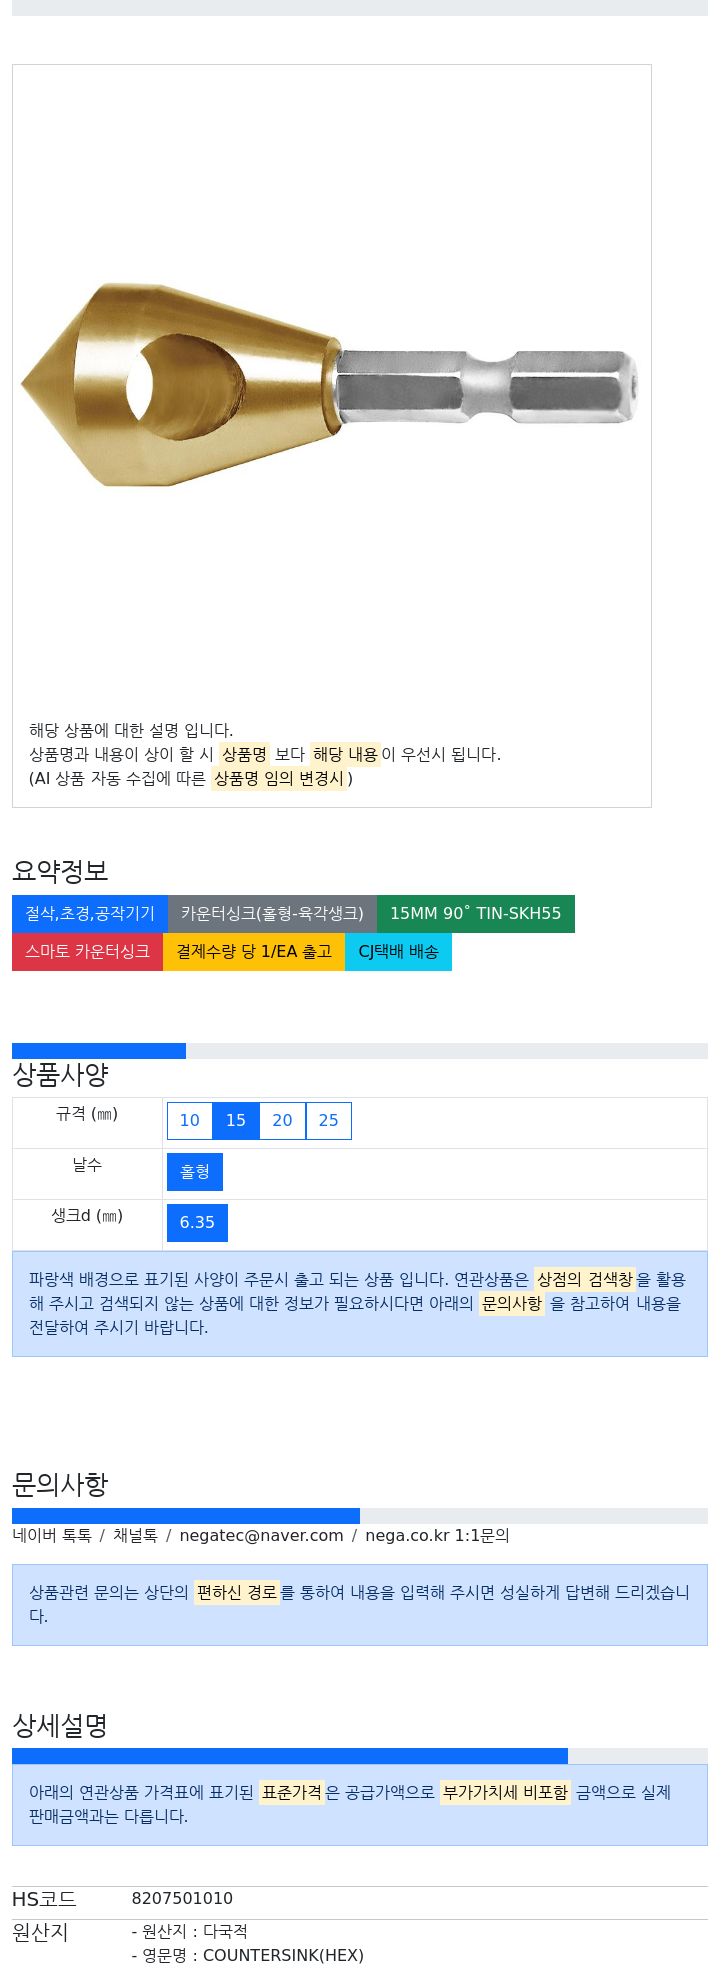The image size is (720, 1968).
Task: Select the 10 mm size option
Action: [190, 1121]
